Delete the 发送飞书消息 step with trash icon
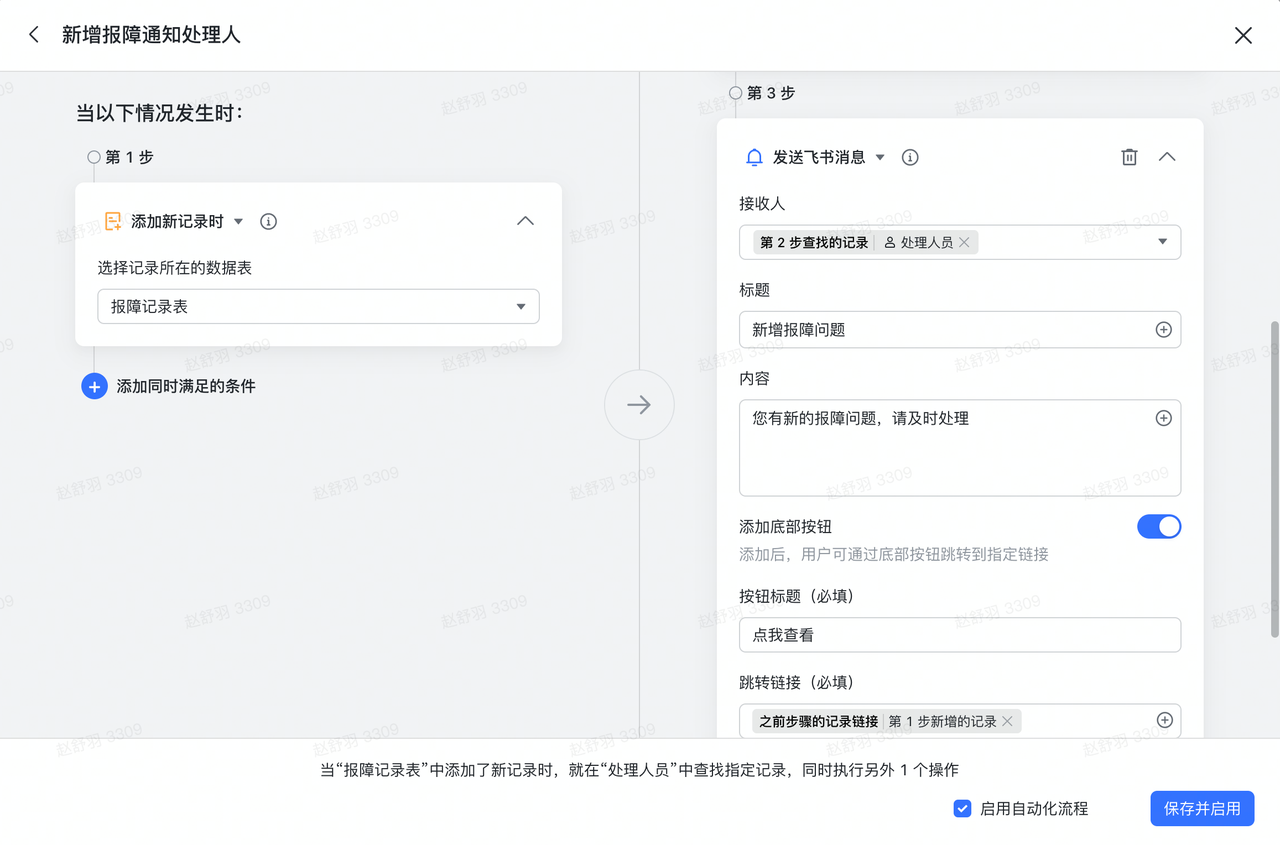 coord(1129,157)
